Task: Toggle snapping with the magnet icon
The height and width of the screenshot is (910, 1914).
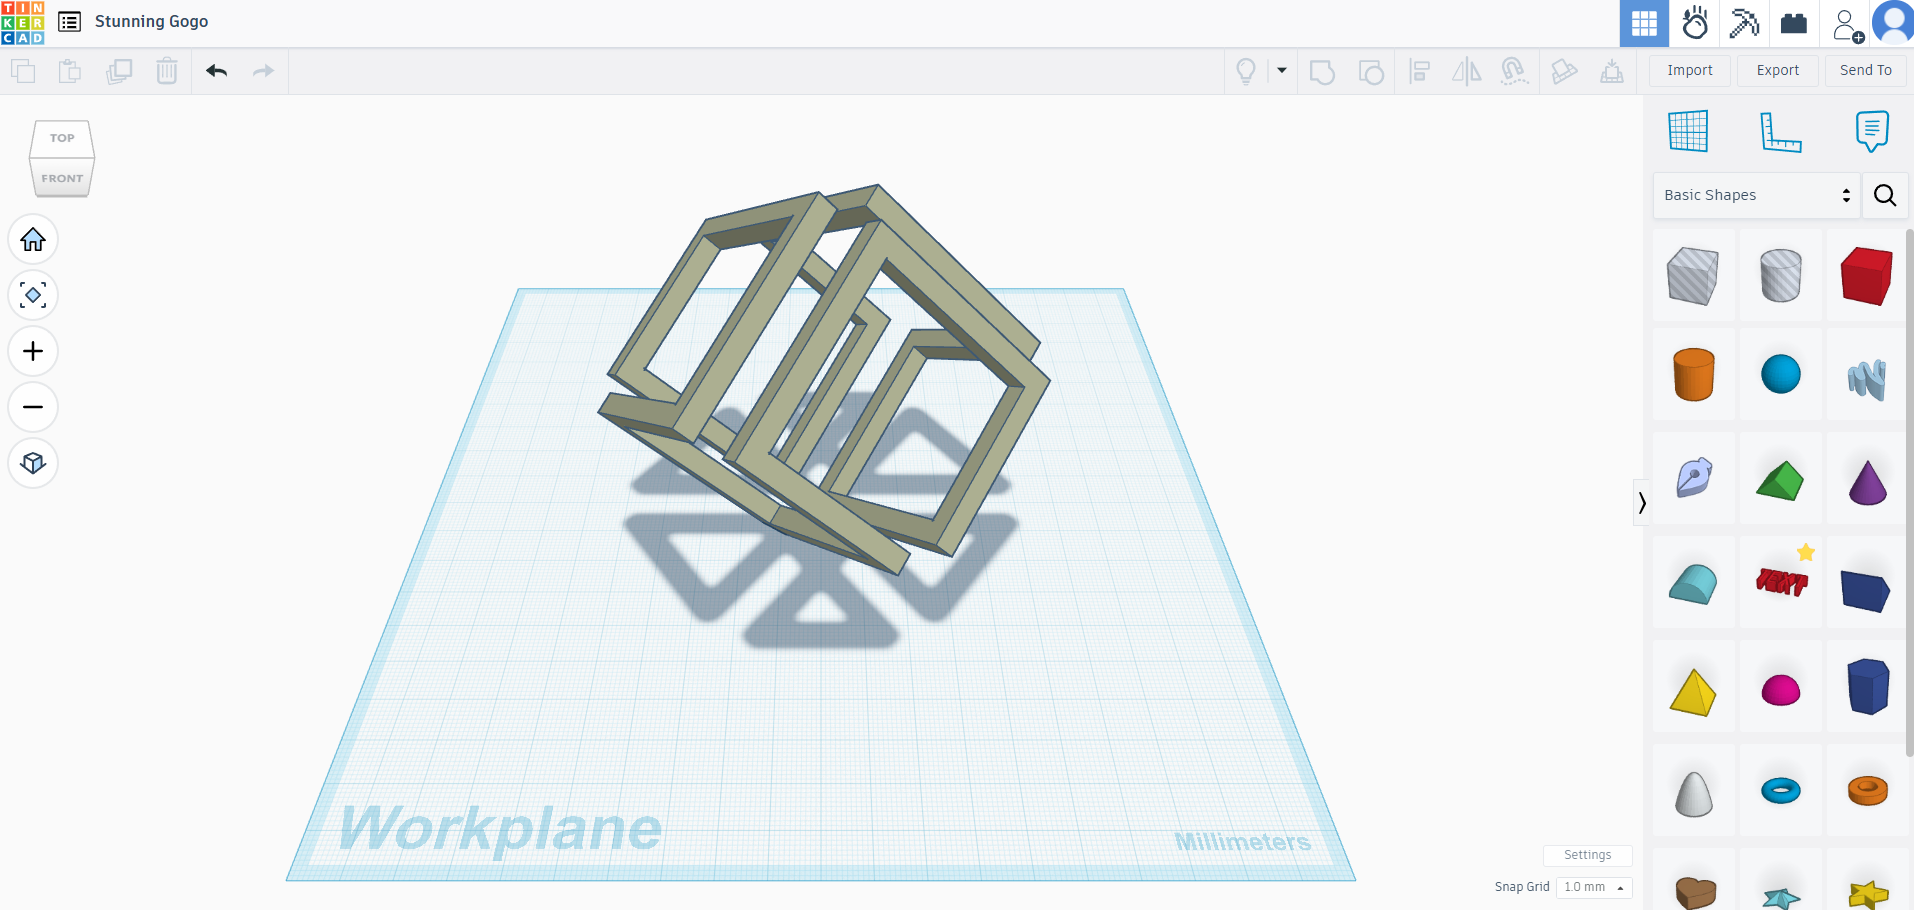Action: coord(1515,71)
